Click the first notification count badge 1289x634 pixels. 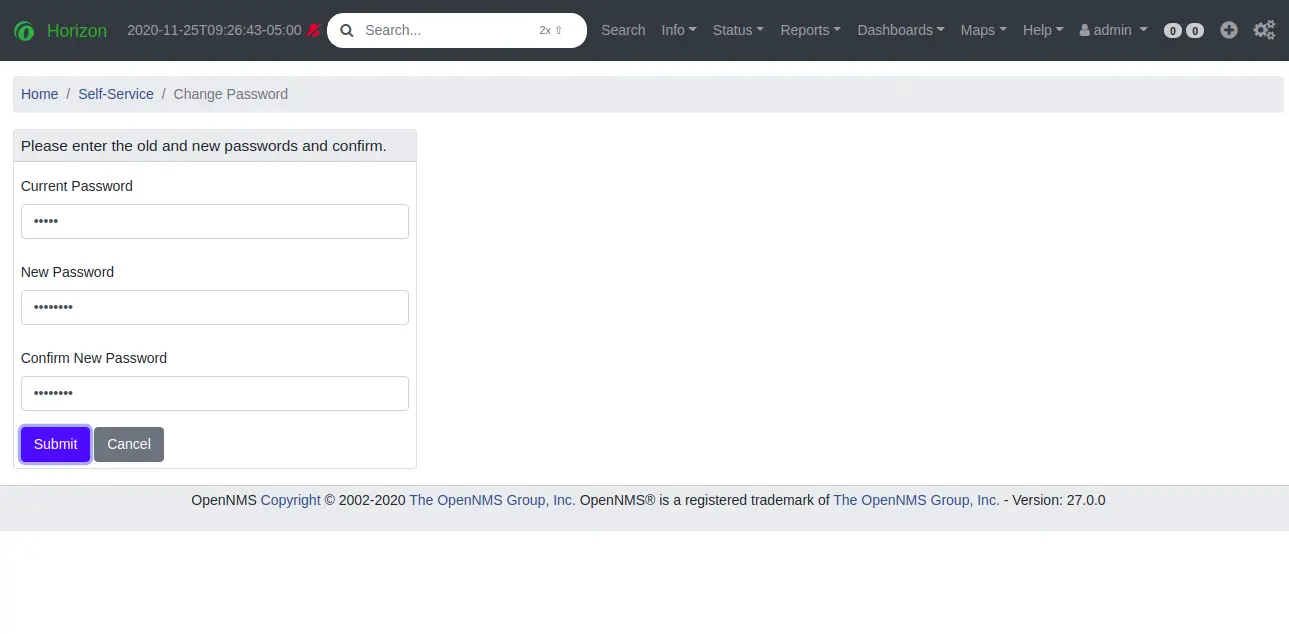pos(1173,31)
